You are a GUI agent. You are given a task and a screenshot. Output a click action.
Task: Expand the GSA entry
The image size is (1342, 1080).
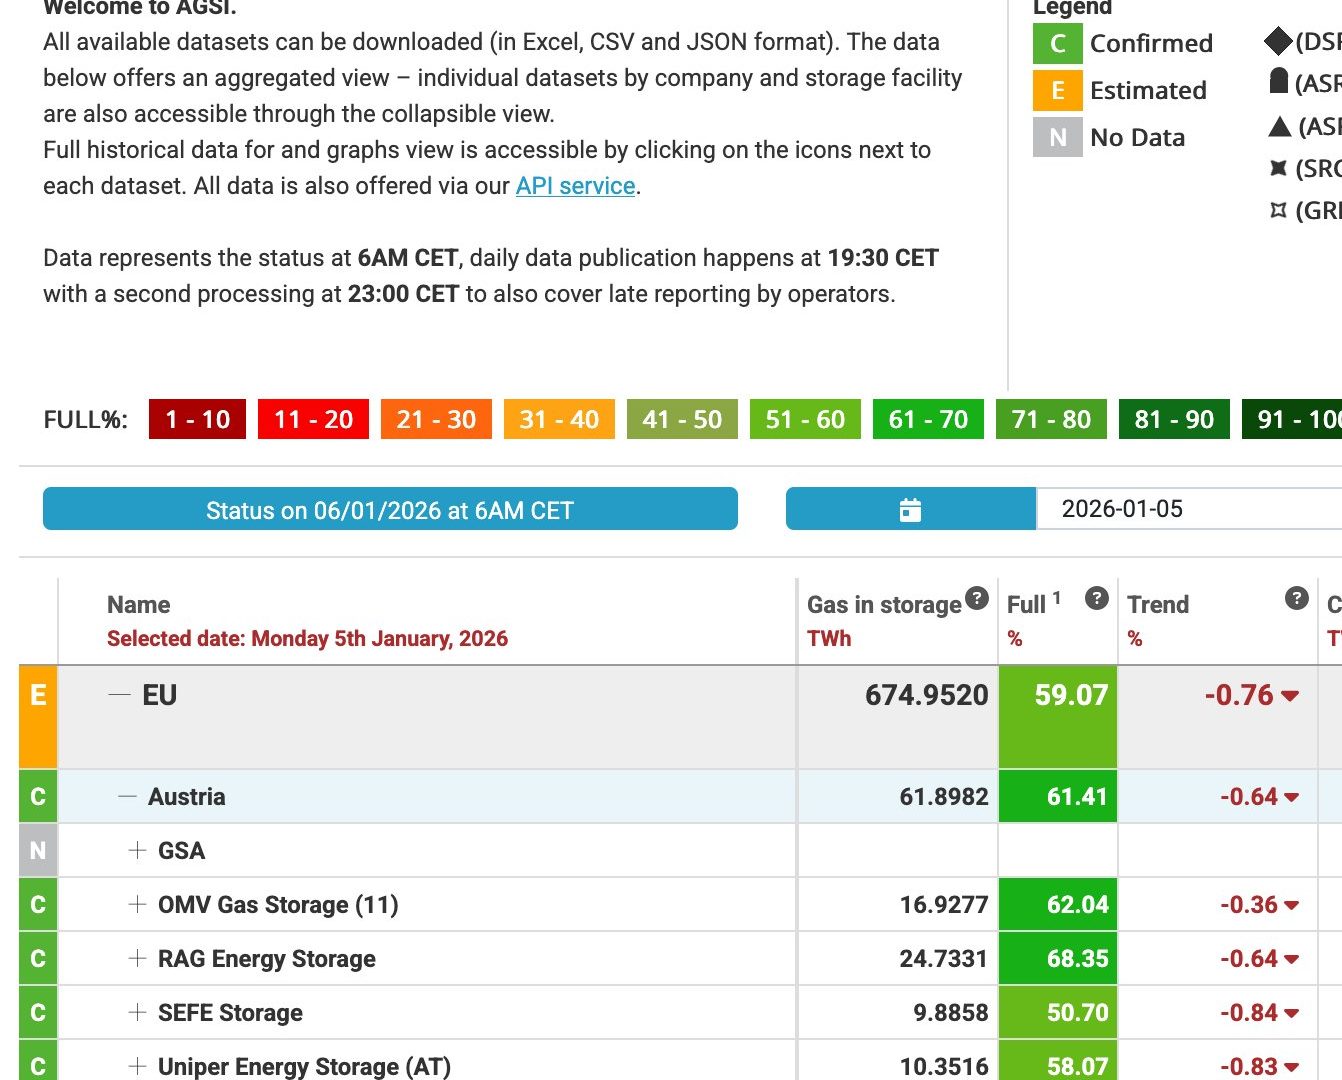point(137,851)
